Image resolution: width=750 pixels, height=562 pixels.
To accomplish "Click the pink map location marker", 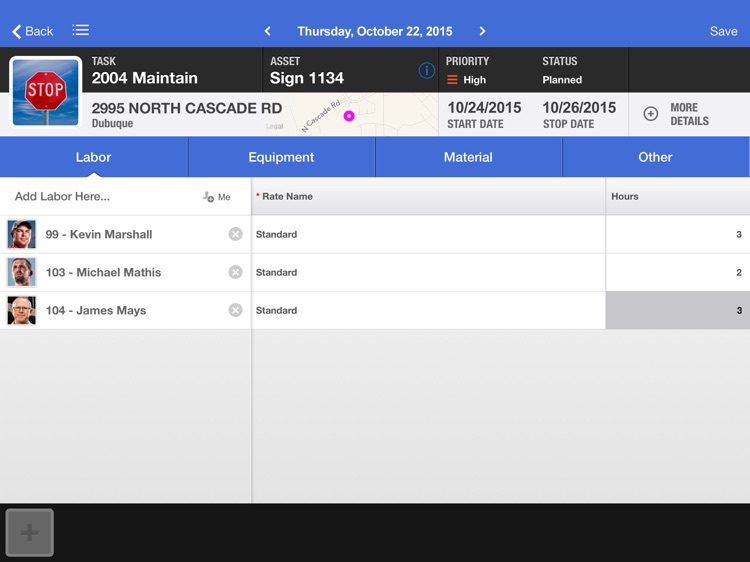I will [x=349, y=116].
